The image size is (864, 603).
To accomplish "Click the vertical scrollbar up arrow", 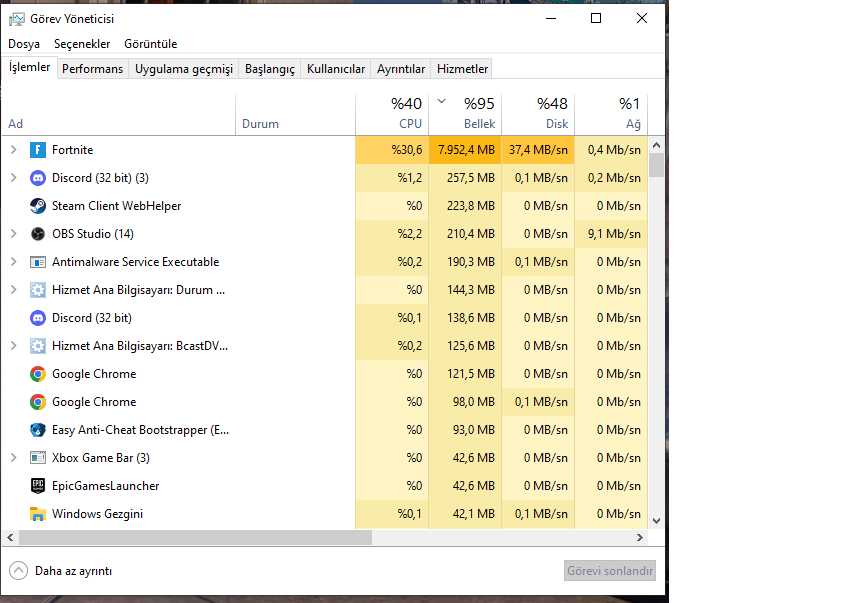I will point(656,146).
